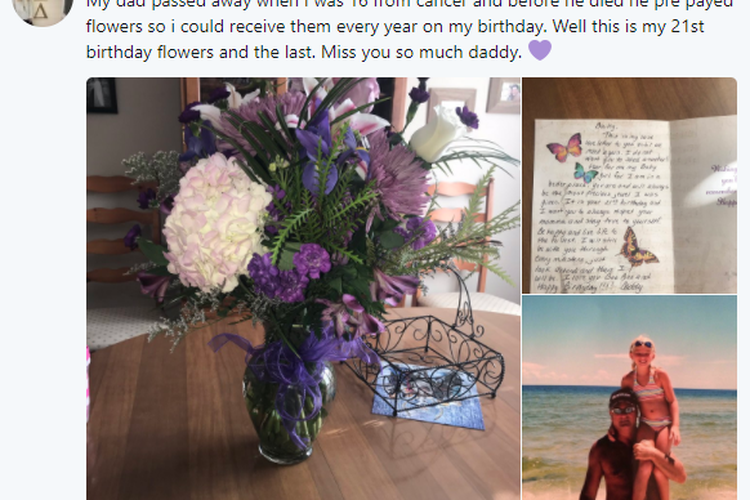750x500 pixels.
Task: Click the purple heart emoji
Action: [540, 50]
